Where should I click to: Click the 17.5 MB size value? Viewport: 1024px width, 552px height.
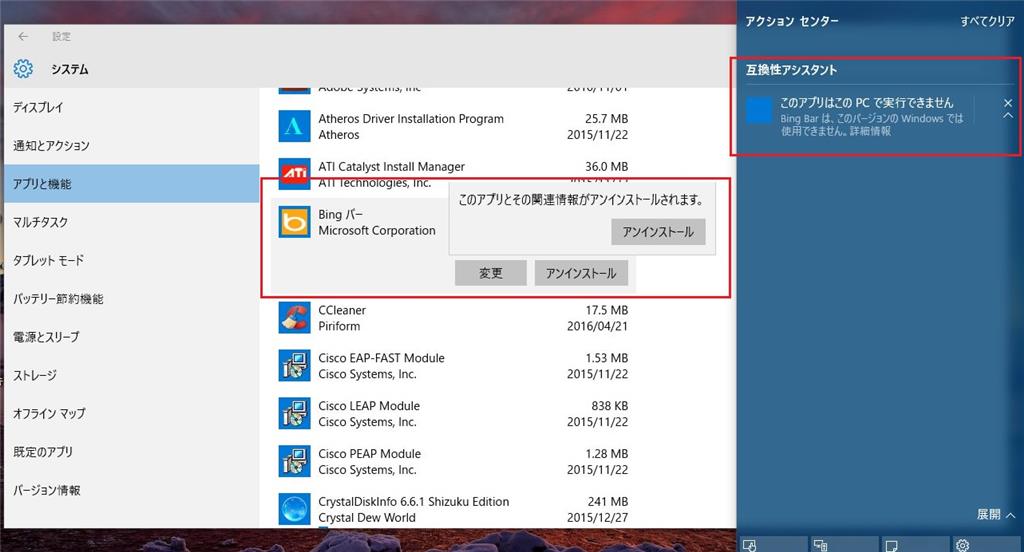tap(606, 310)
